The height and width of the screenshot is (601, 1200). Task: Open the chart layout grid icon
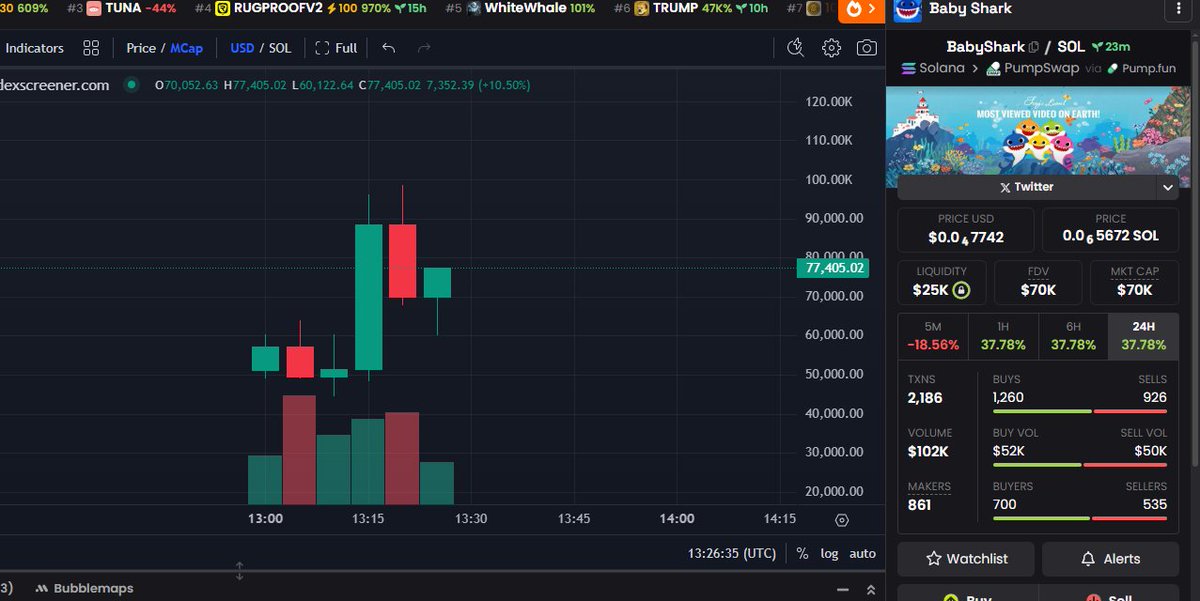pyautogui.click(x=91, y=48)
